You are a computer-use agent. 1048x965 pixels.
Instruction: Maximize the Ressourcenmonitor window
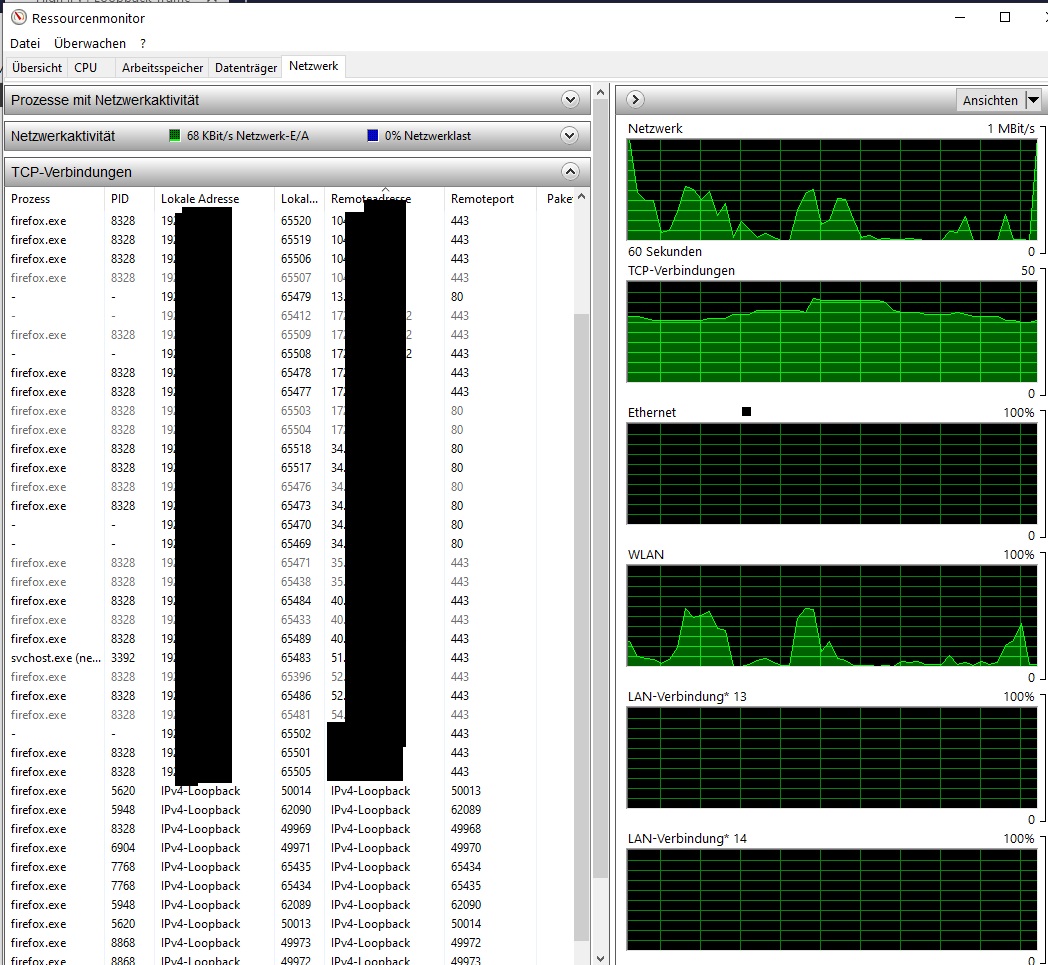pyautogui.click(x=1005, y=17)
